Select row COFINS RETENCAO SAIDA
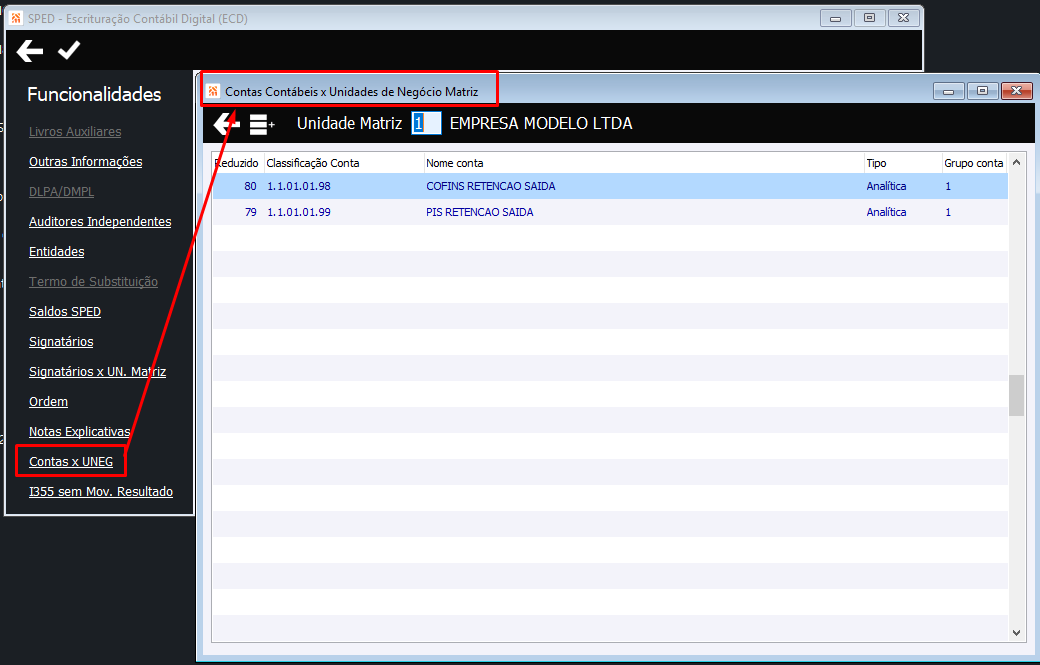This screenshot has width=1040, height=665. (610, 186)
